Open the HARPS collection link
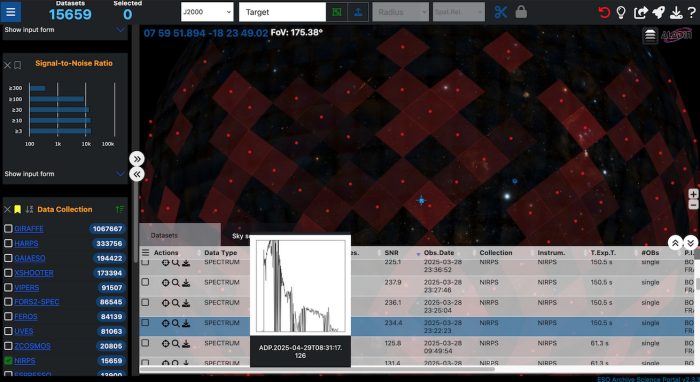Viewport: 700px width, 382px height. [x=26, y=243]
